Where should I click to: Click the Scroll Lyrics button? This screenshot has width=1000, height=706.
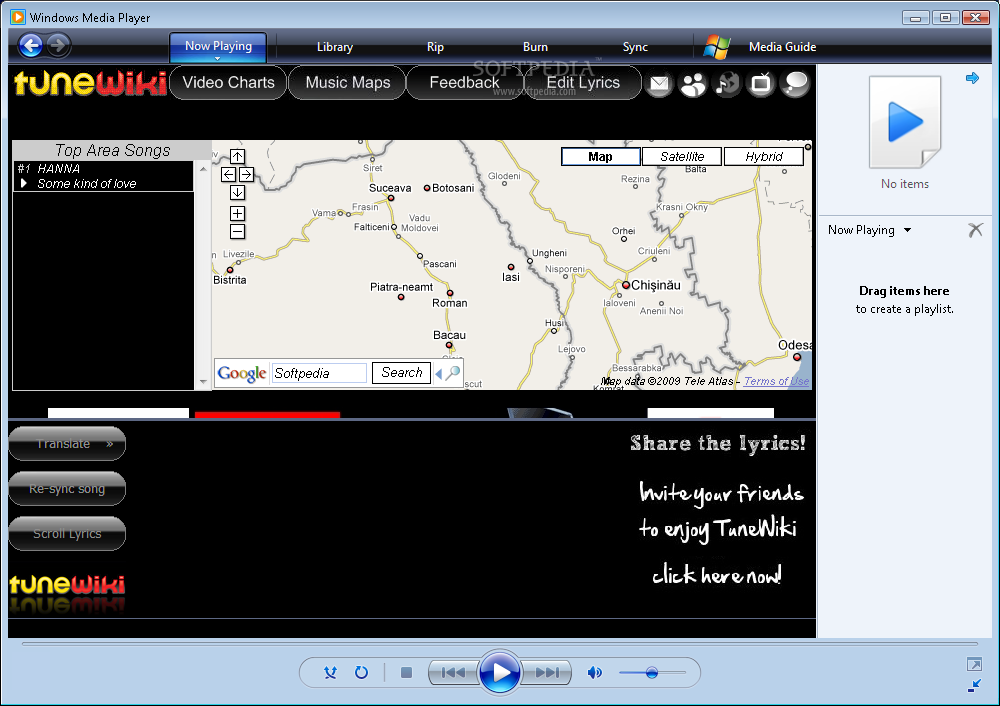coord(67,534)
